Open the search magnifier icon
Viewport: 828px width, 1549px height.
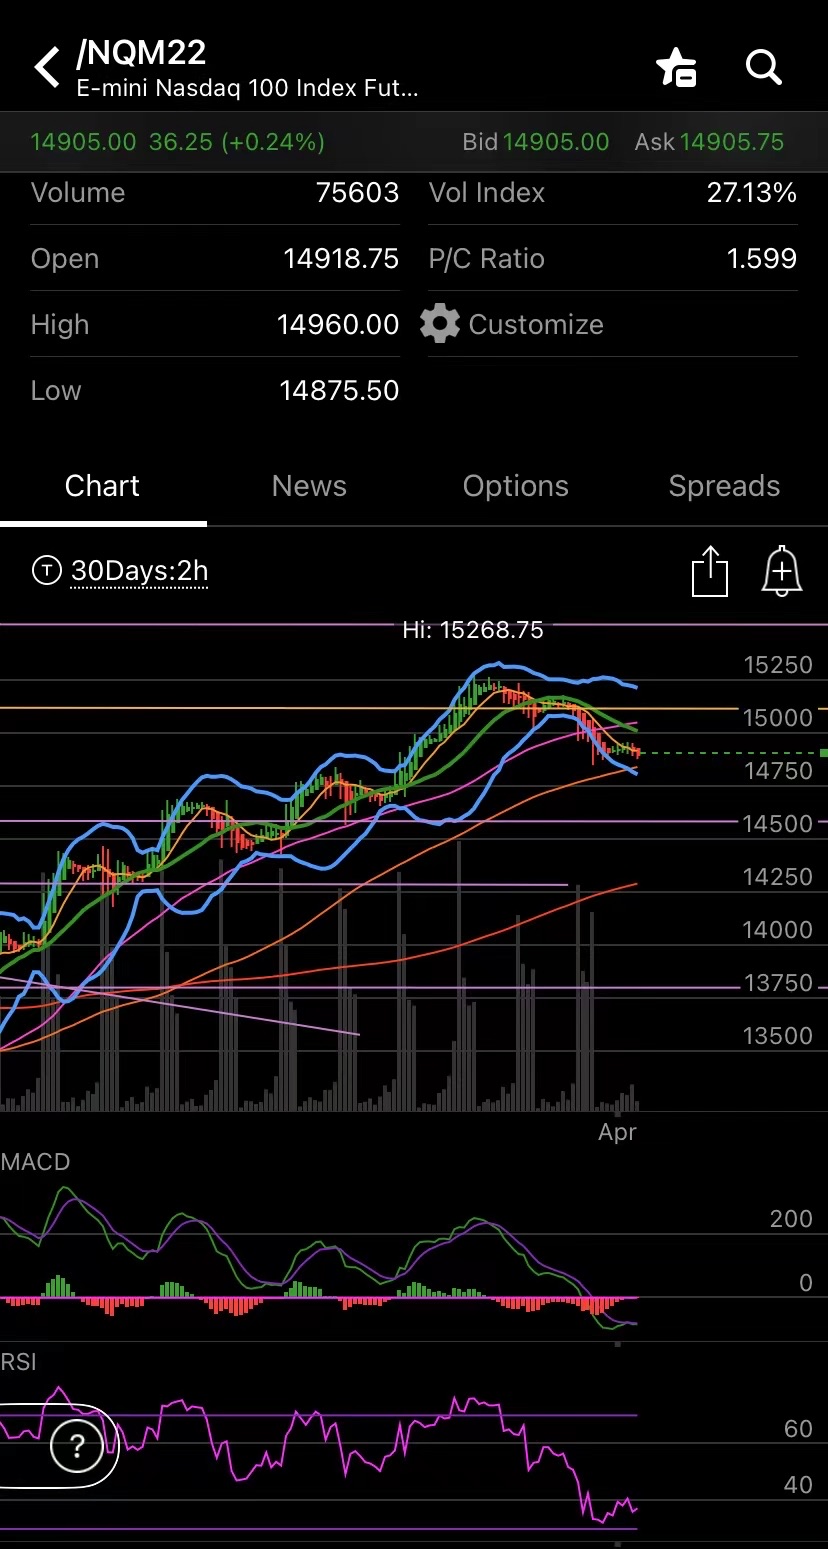[764, 68]
